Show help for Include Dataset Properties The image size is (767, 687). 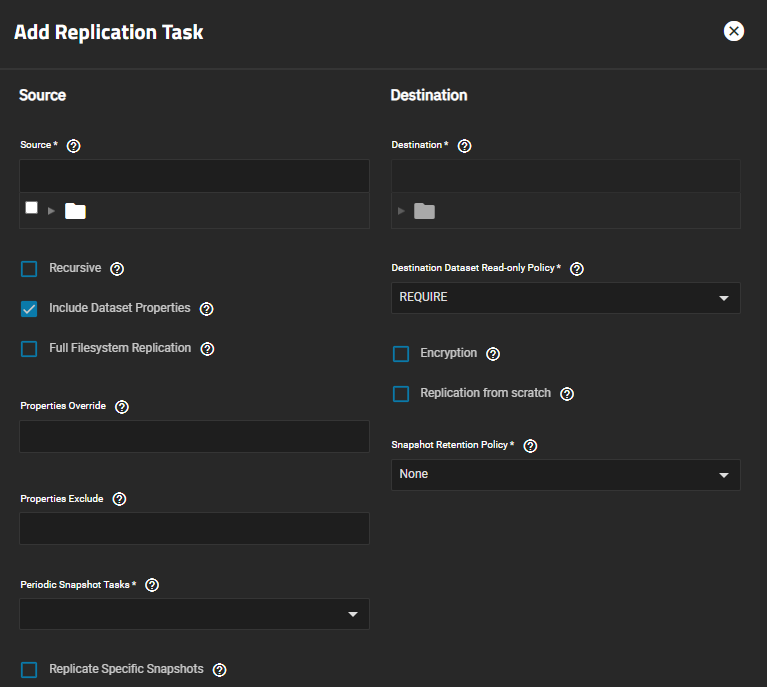[206, 309]
